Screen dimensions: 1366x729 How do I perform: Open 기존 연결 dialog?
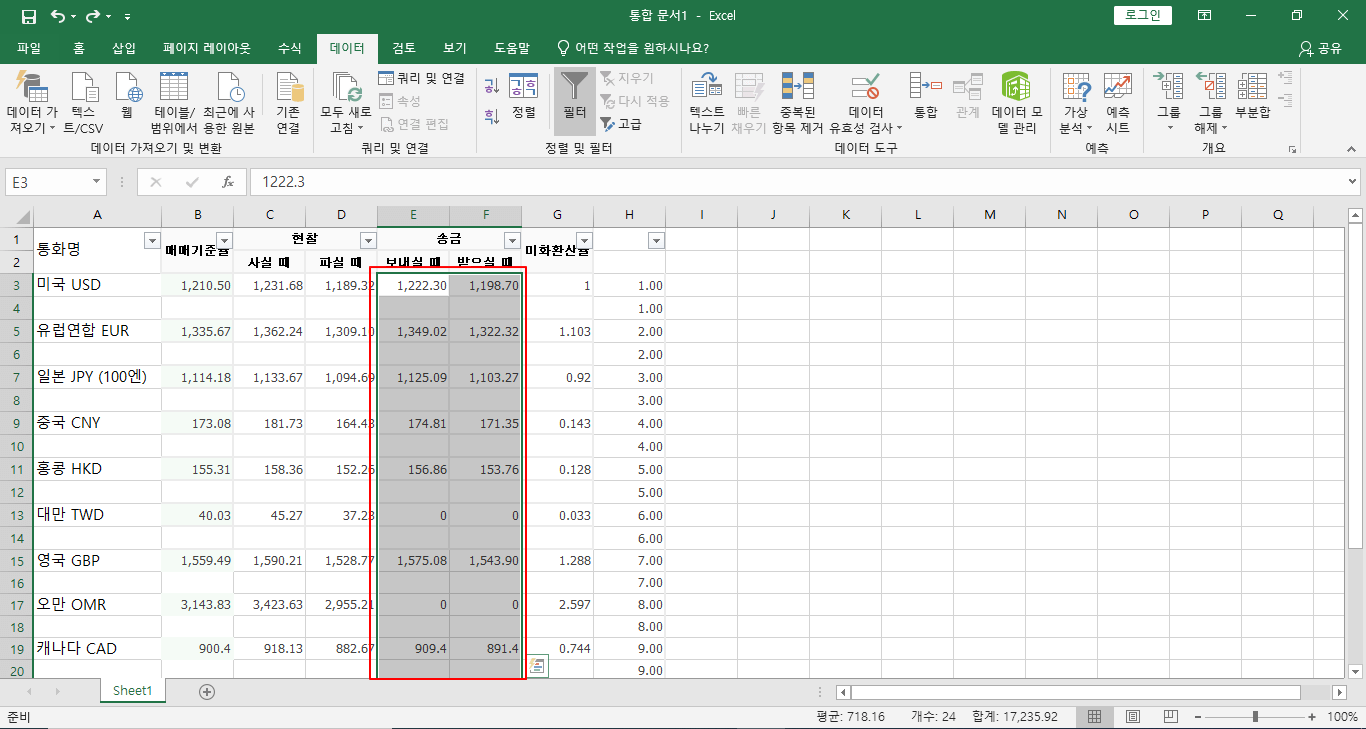(288, 103)
